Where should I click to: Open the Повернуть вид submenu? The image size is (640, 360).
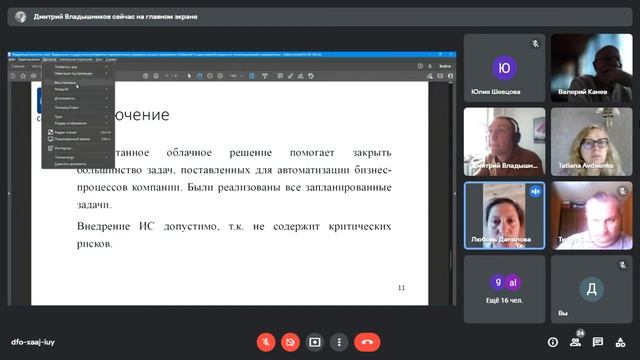tap(78, 67)
